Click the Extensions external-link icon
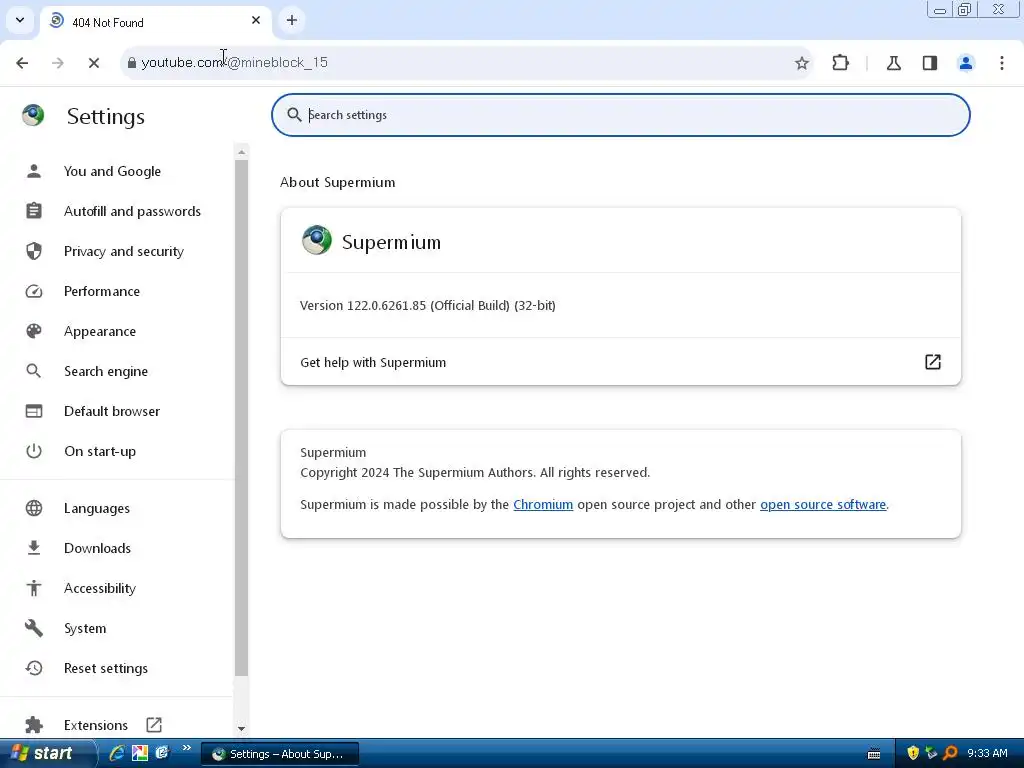This screenshot has width=1024, height=768. coord(153,725)
